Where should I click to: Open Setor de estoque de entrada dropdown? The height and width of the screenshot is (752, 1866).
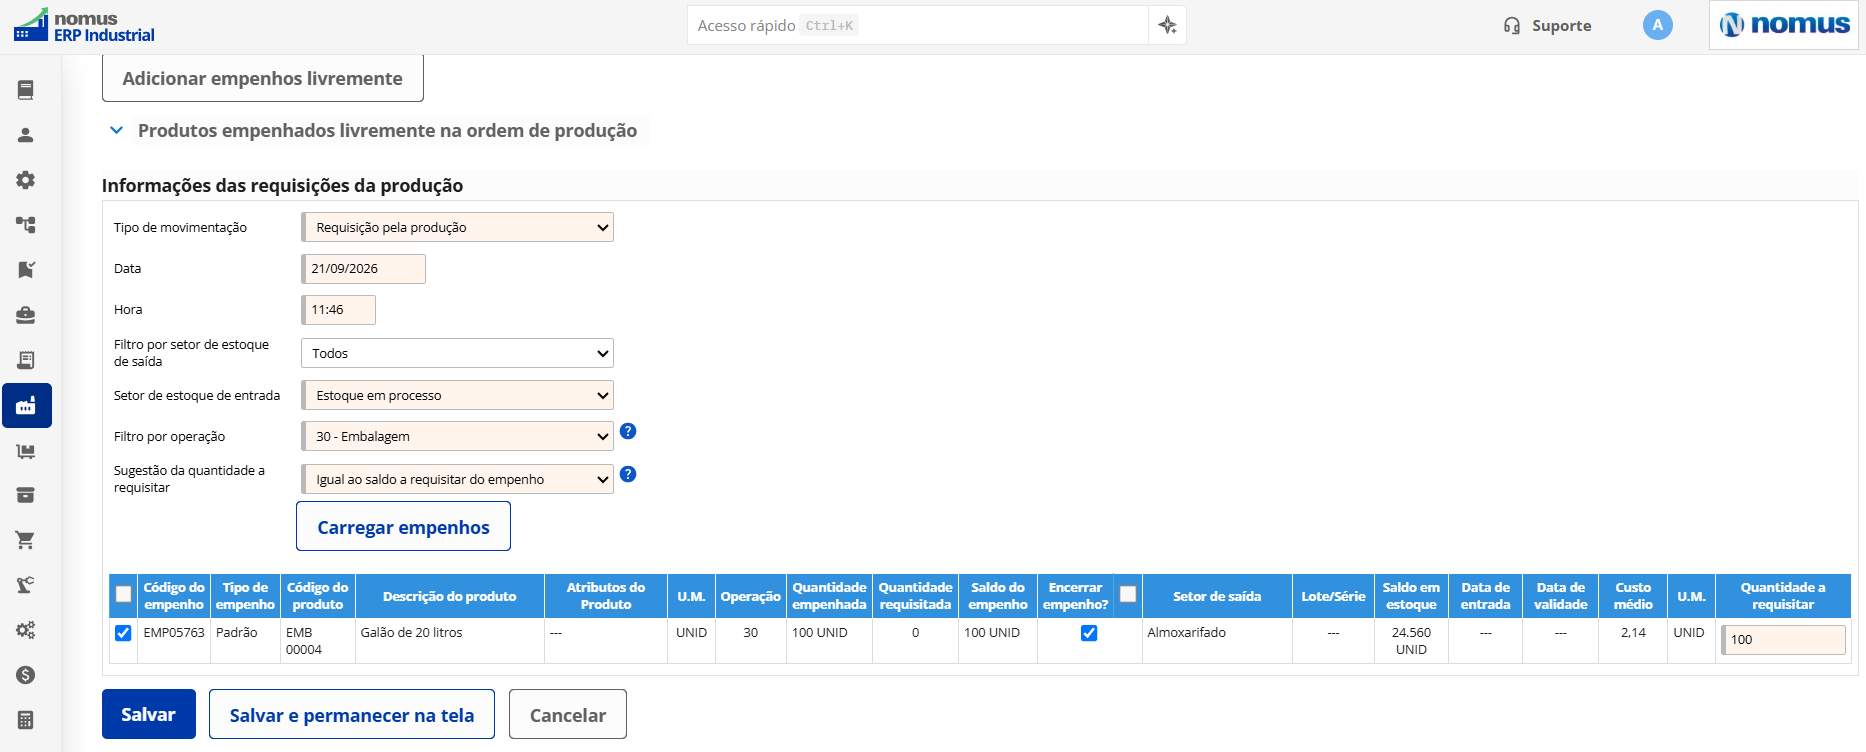coord(458,395)
